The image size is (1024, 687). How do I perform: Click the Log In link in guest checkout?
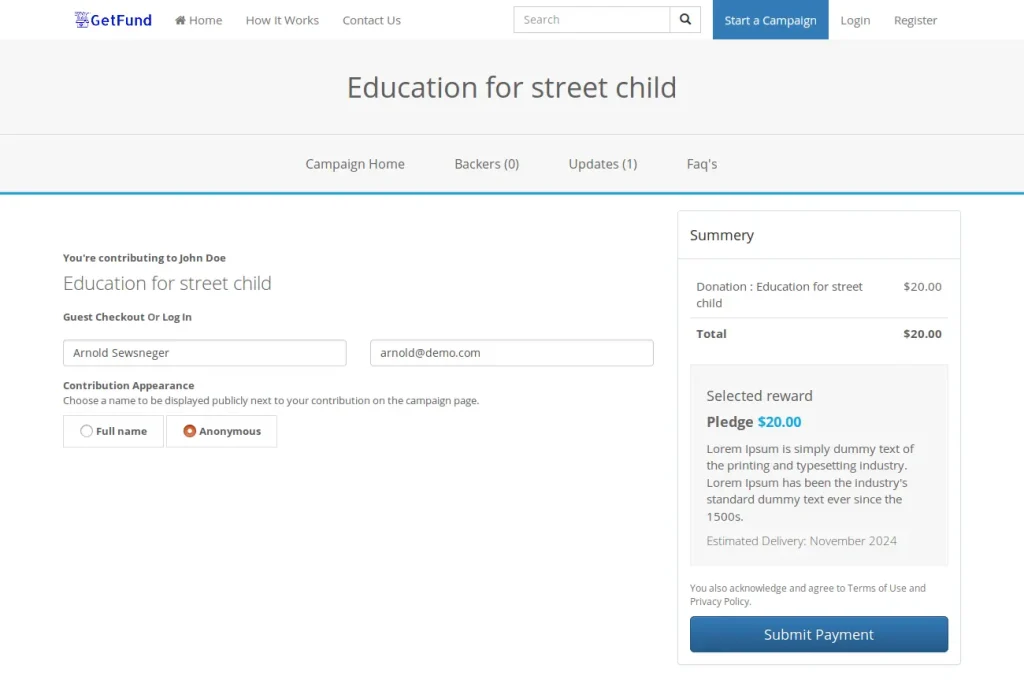click(x=177, y=317)
